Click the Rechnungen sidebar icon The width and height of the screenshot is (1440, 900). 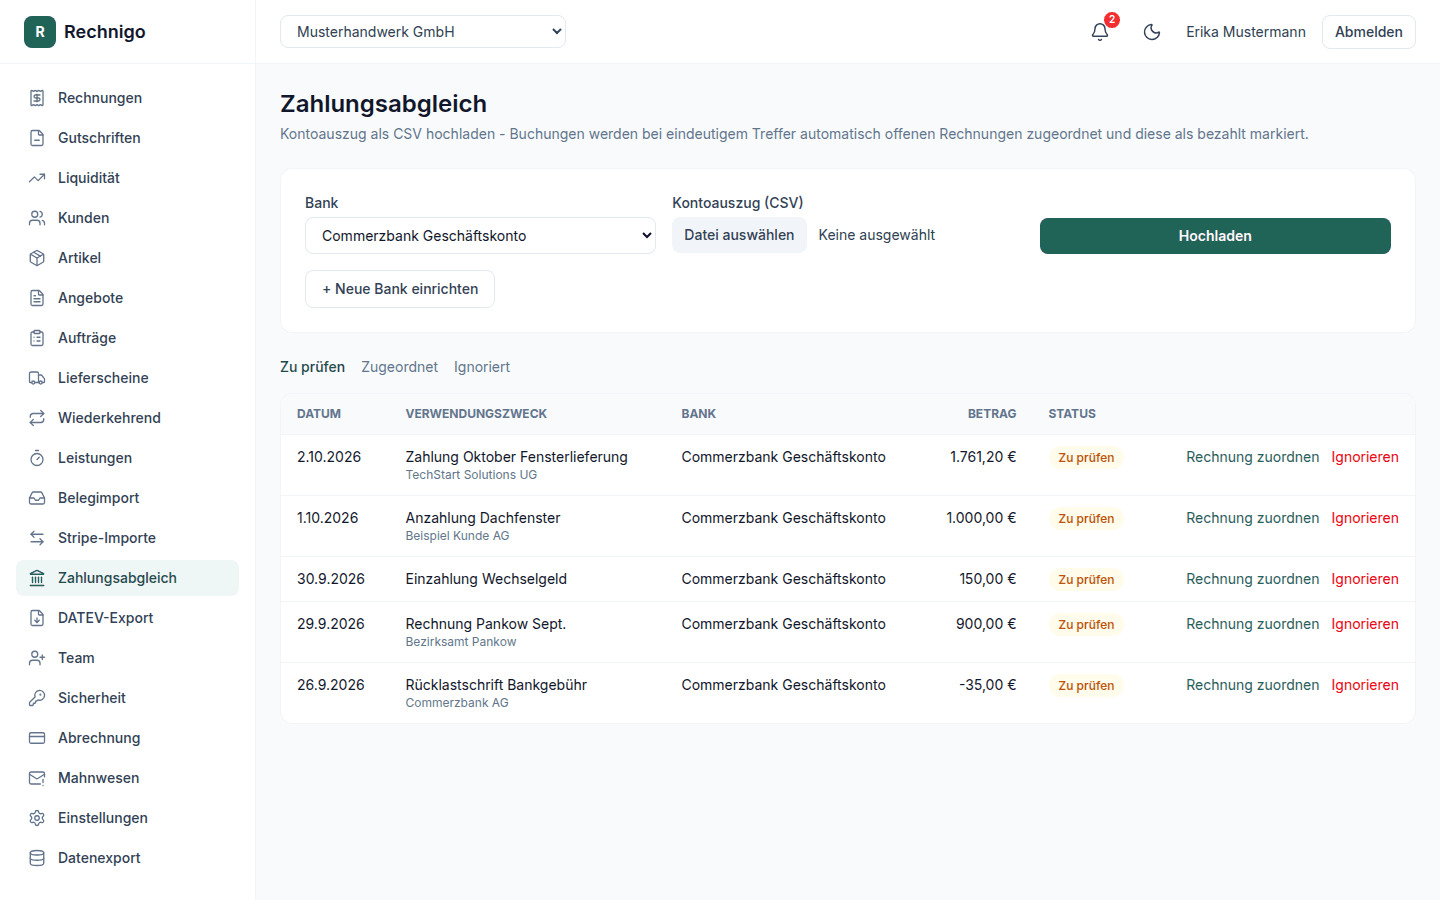(37, 98)
